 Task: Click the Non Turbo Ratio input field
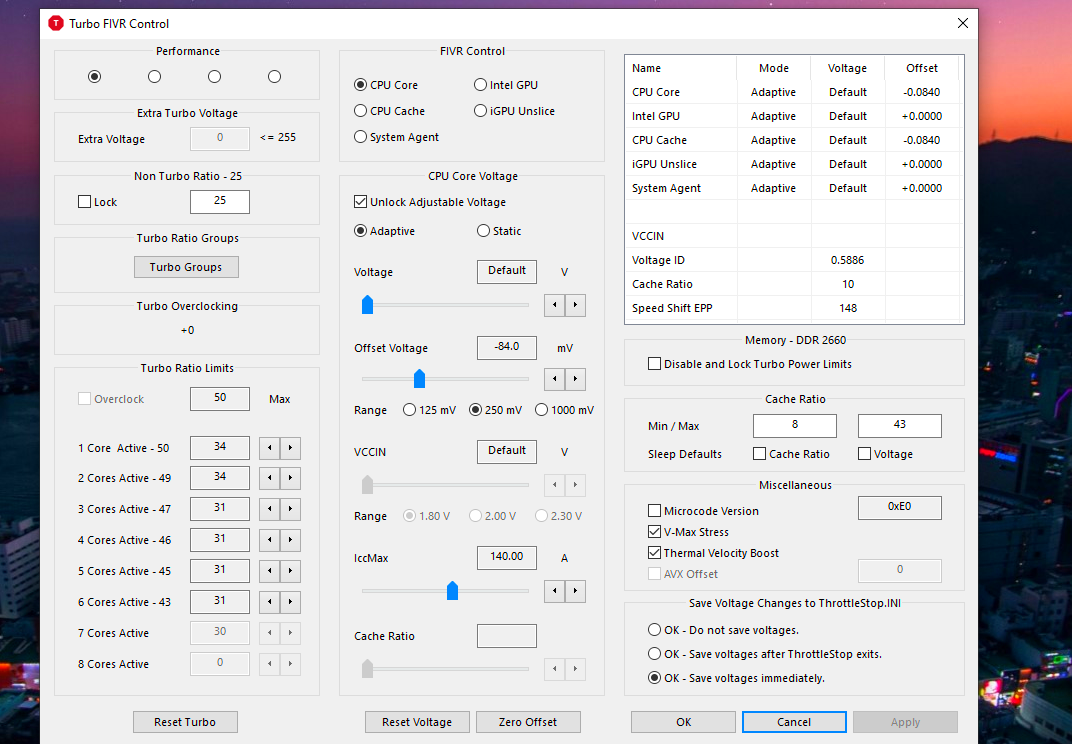219,201
